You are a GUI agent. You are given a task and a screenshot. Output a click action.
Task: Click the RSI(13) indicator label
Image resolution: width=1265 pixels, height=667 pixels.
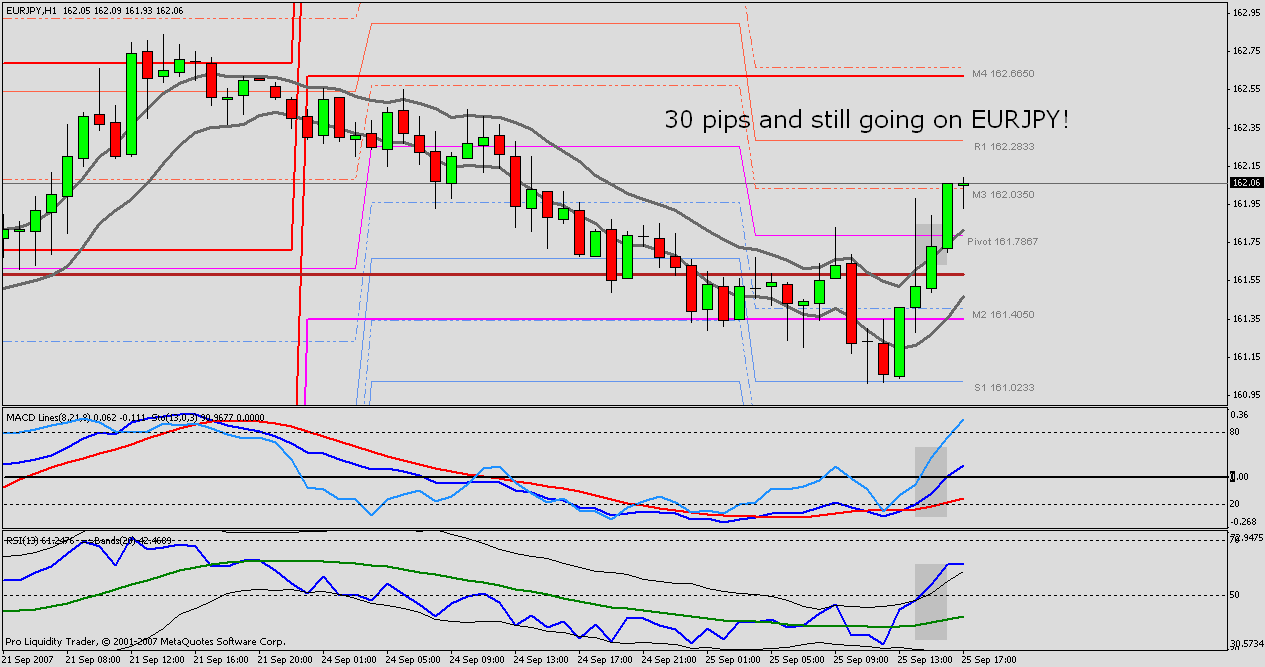(24, 540)
